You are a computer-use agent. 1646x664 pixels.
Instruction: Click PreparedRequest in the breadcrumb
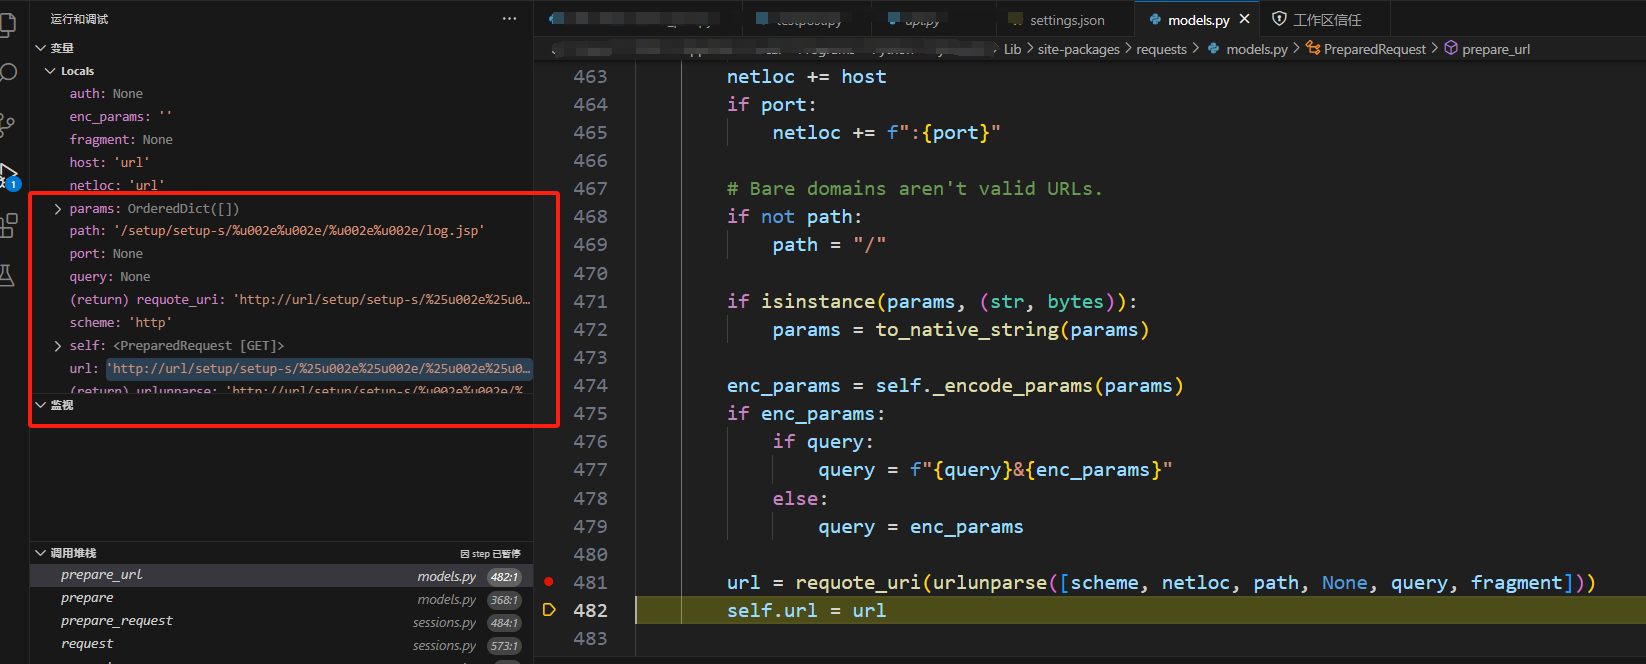tap(1374, 49)
